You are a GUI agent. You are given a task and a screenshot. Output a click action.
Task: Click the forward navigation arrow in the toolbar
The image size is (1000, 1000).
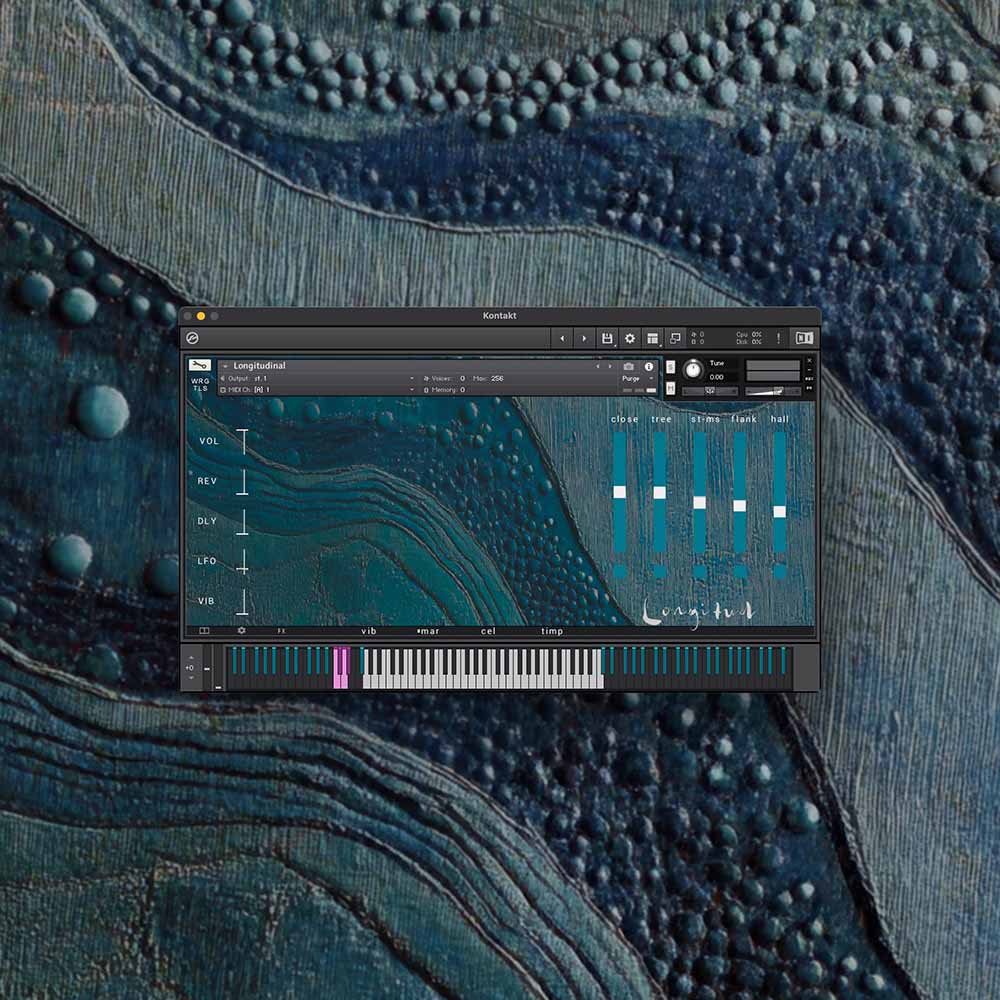point(585,337)
